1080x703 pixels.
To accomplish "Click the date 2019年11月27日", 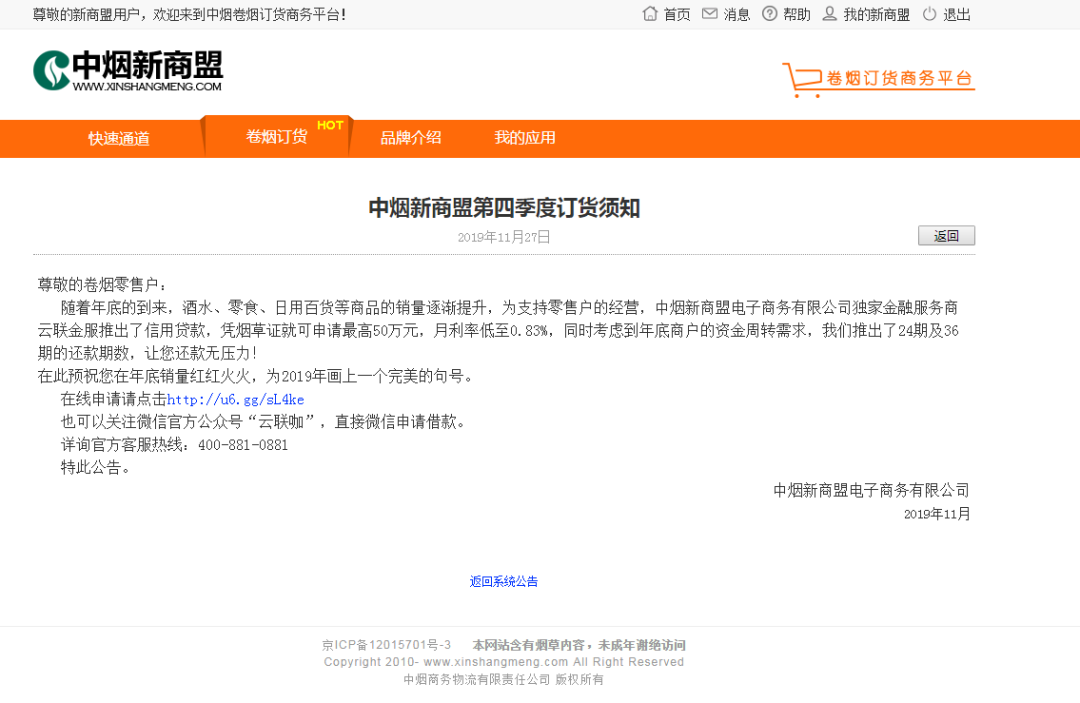I will click(503, 238).
